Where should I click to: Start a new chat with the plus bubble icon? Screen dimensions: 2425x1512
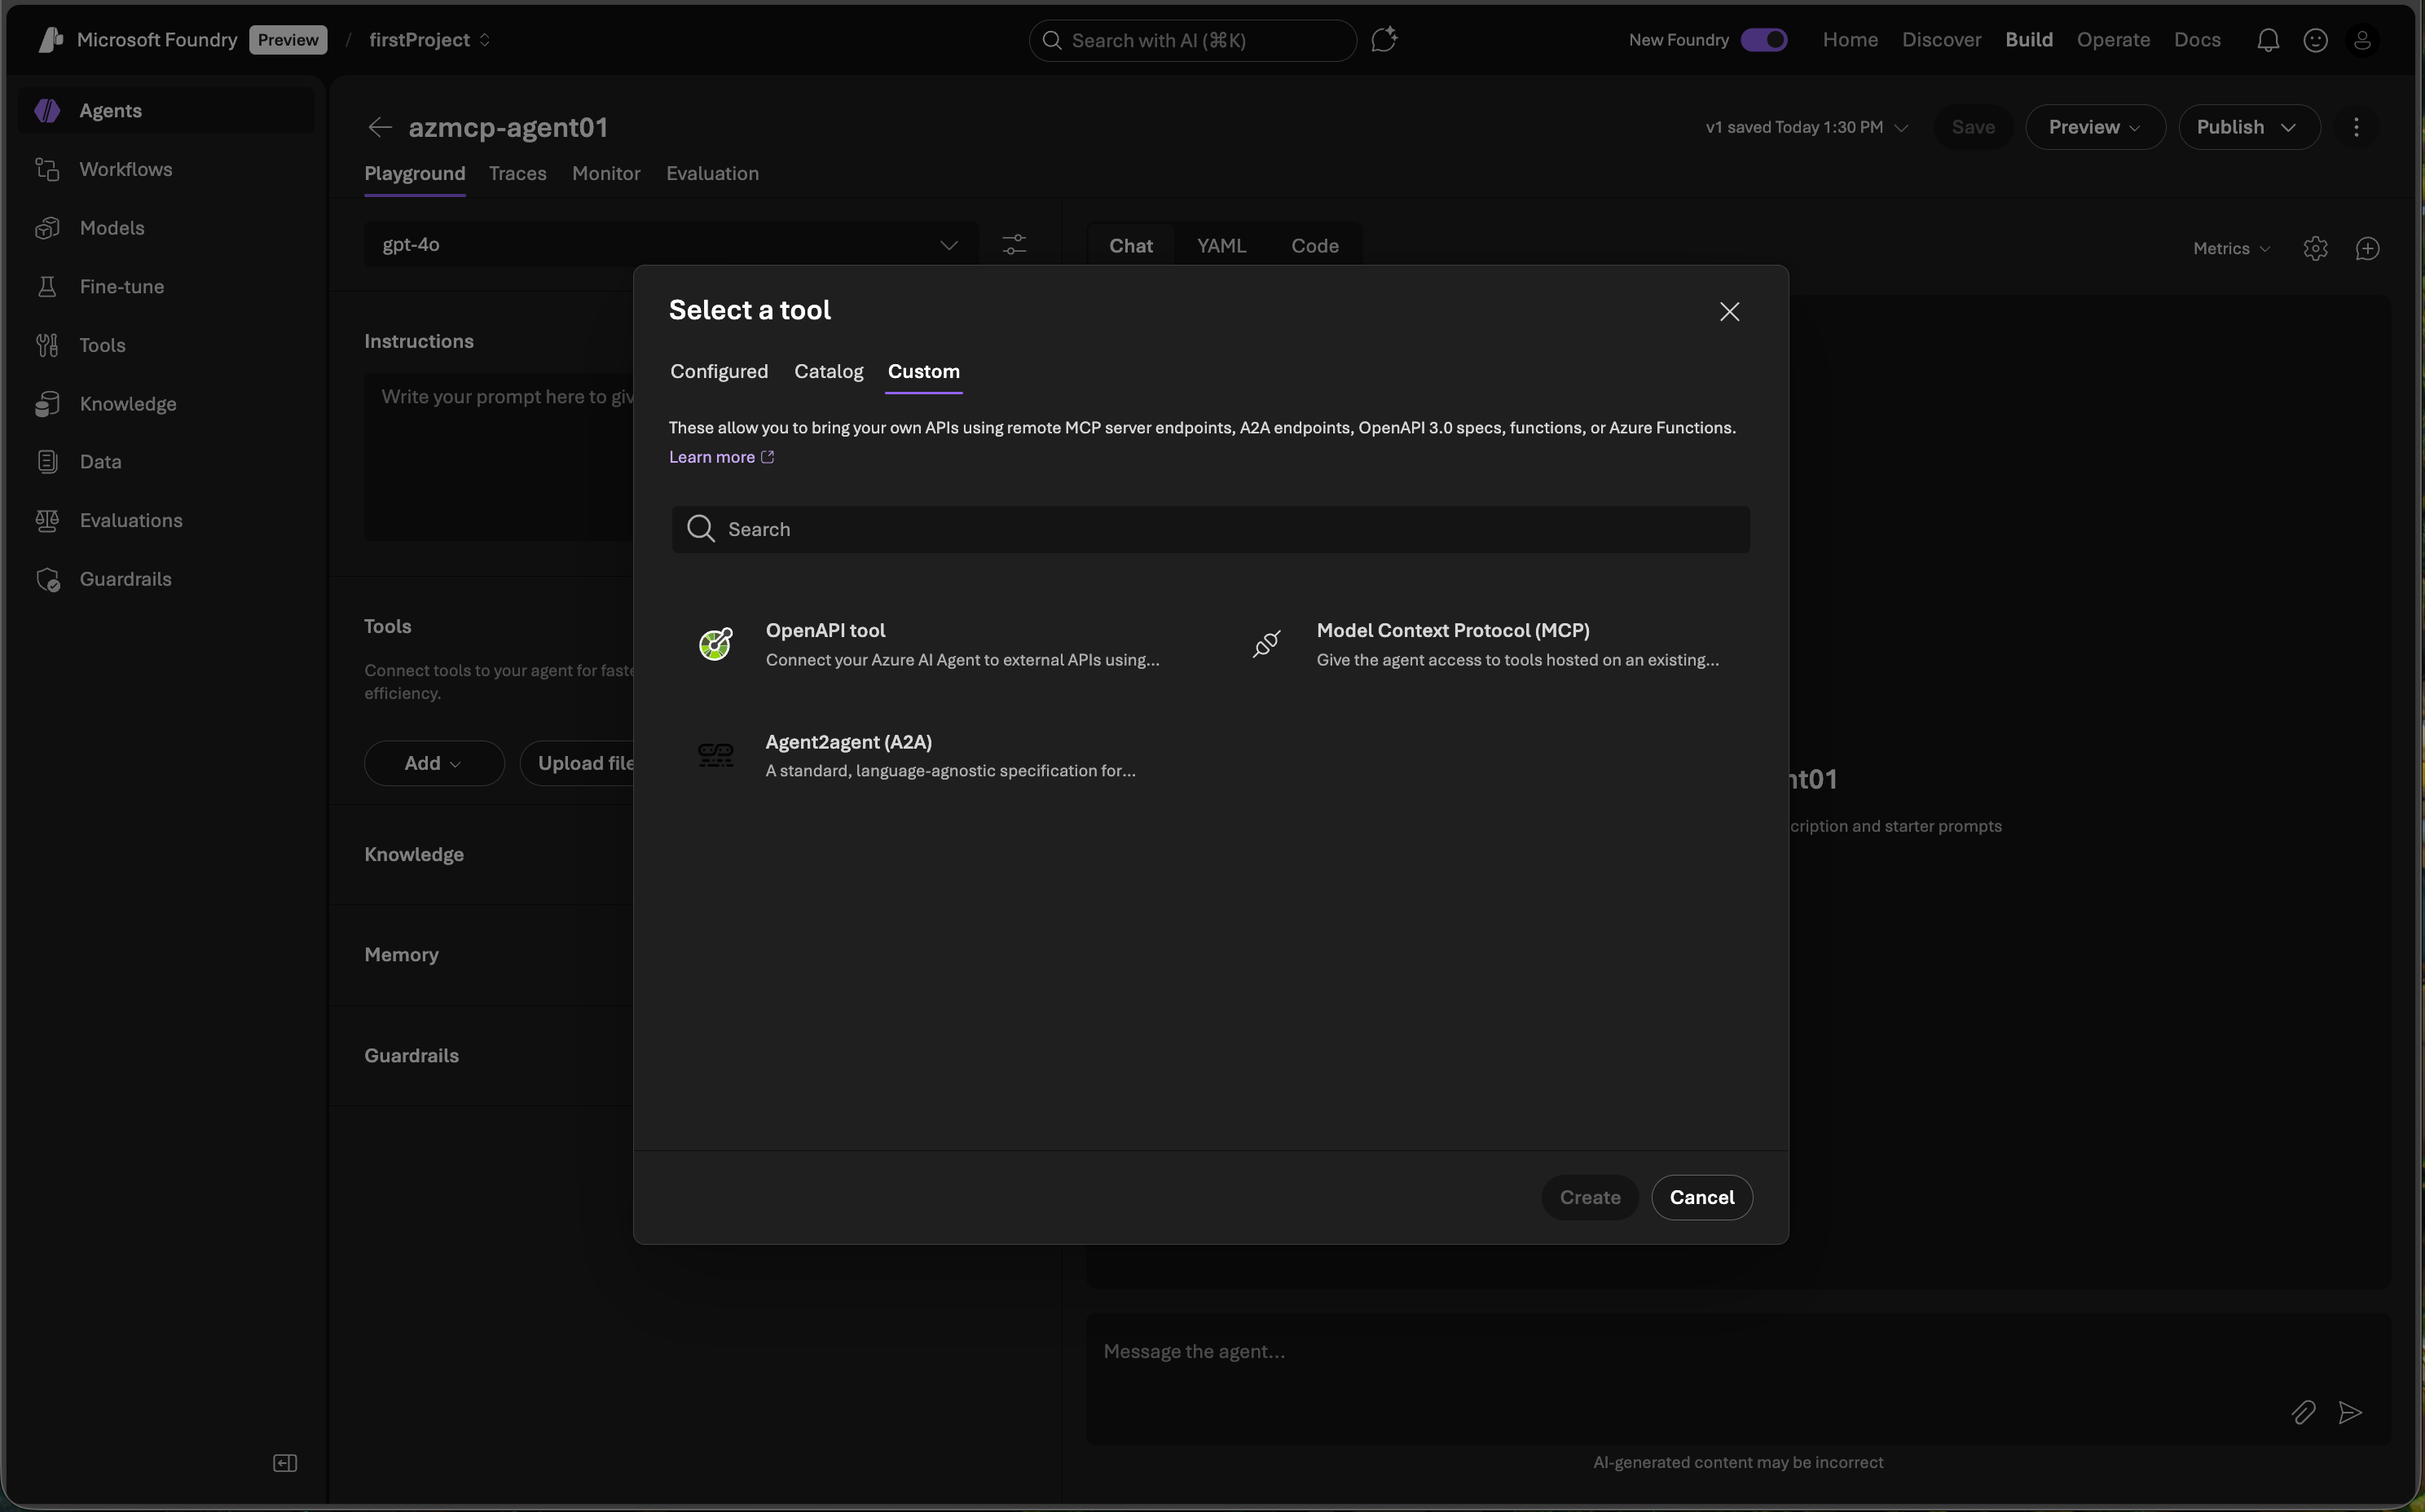(2368, 248)
